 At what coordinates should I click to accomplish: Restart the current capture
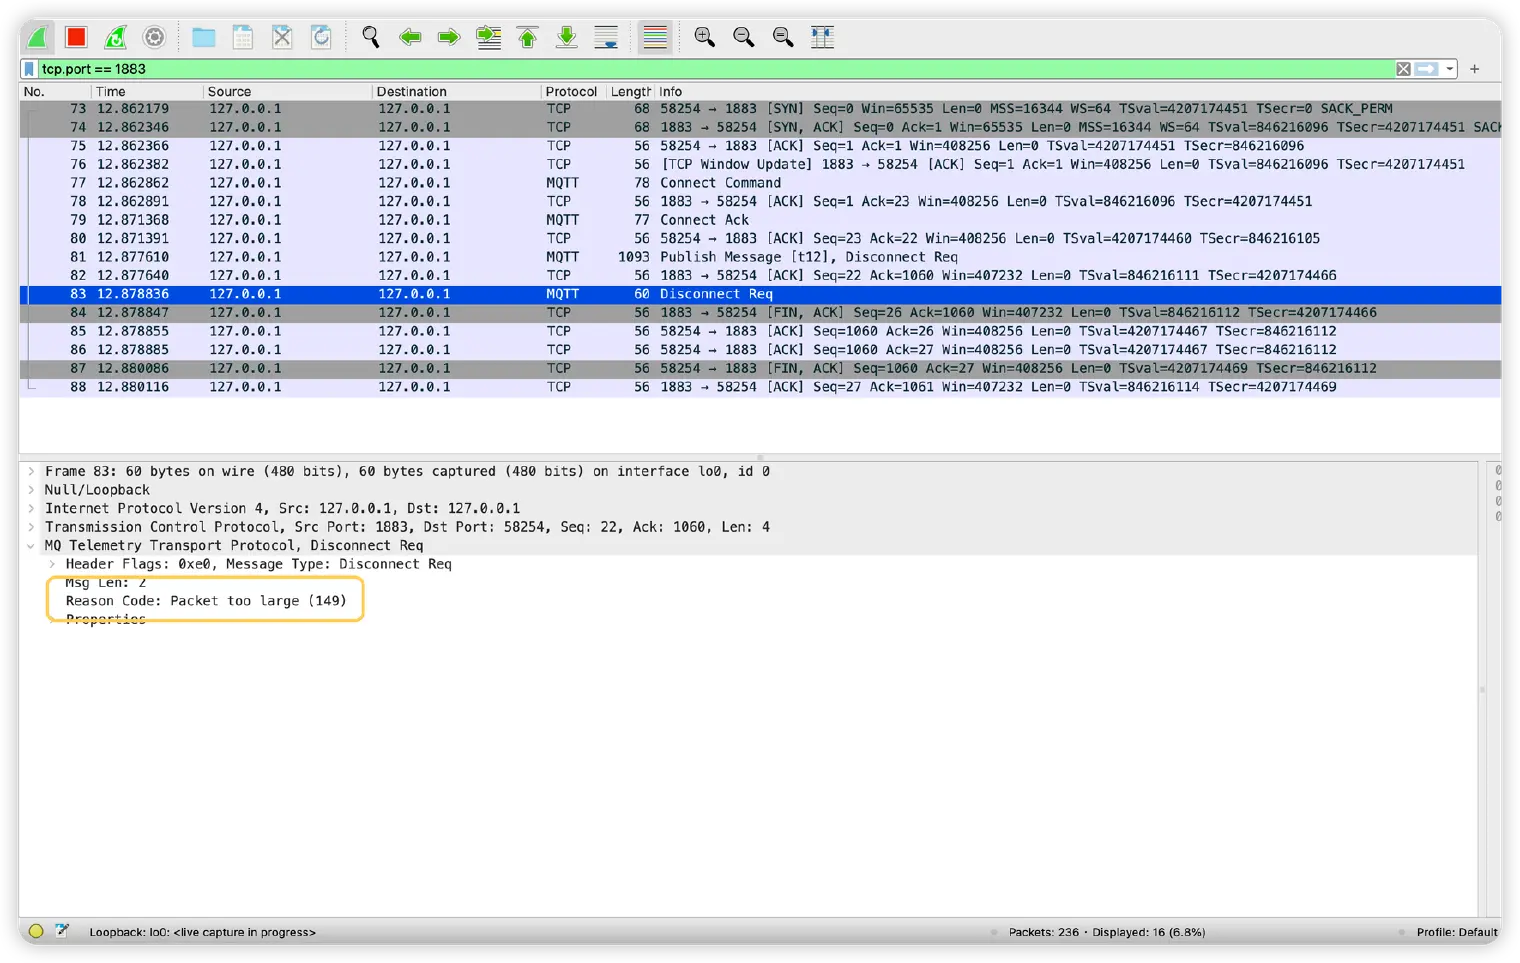click(116, 37)
